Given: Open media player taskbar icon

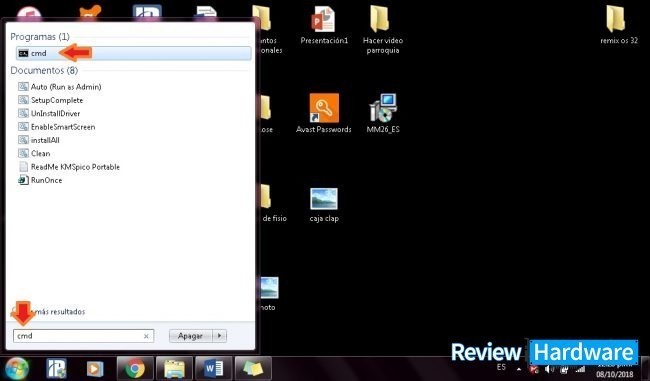Looking at the screenshot, I should [x=95, y=368].
